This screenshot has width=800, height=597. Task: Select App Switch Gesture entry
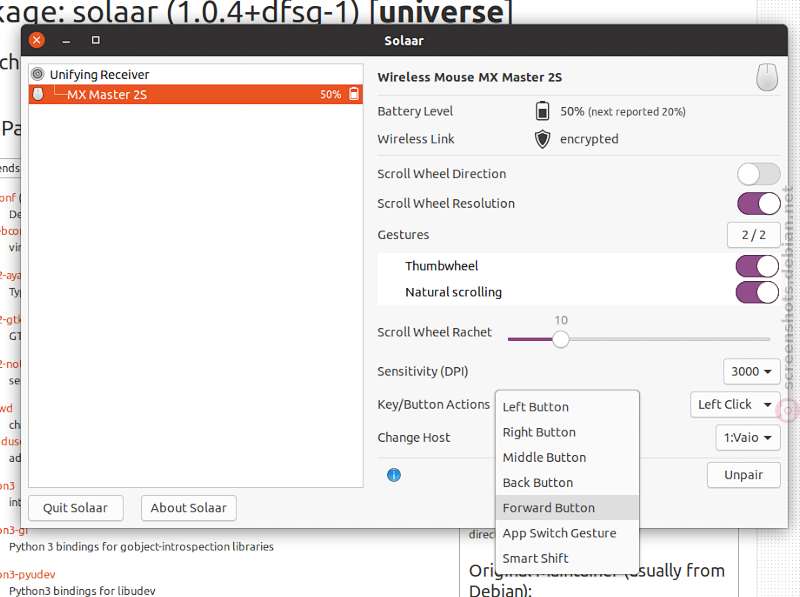567,533
